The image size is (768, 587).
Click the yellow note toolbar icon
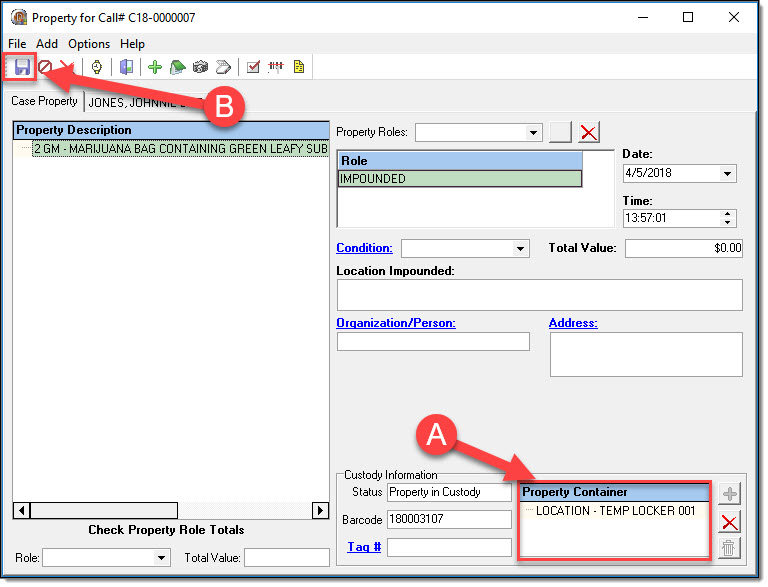298,67
